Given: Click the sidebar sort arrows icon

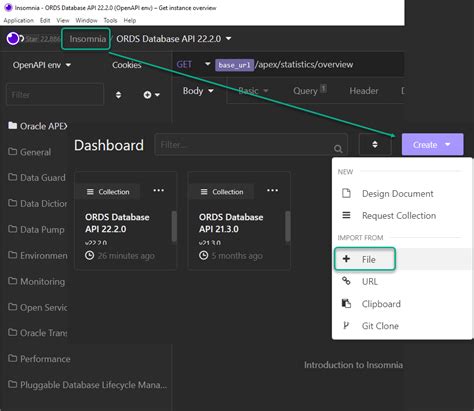Looking at the screenshot, I should pos(118,95).
